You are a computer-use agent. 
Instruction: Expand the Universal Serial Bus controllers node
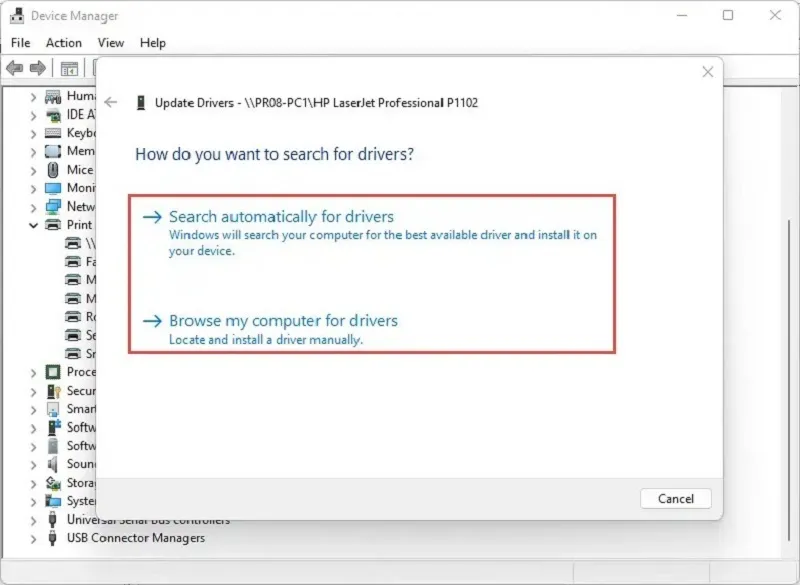(33, 520)
